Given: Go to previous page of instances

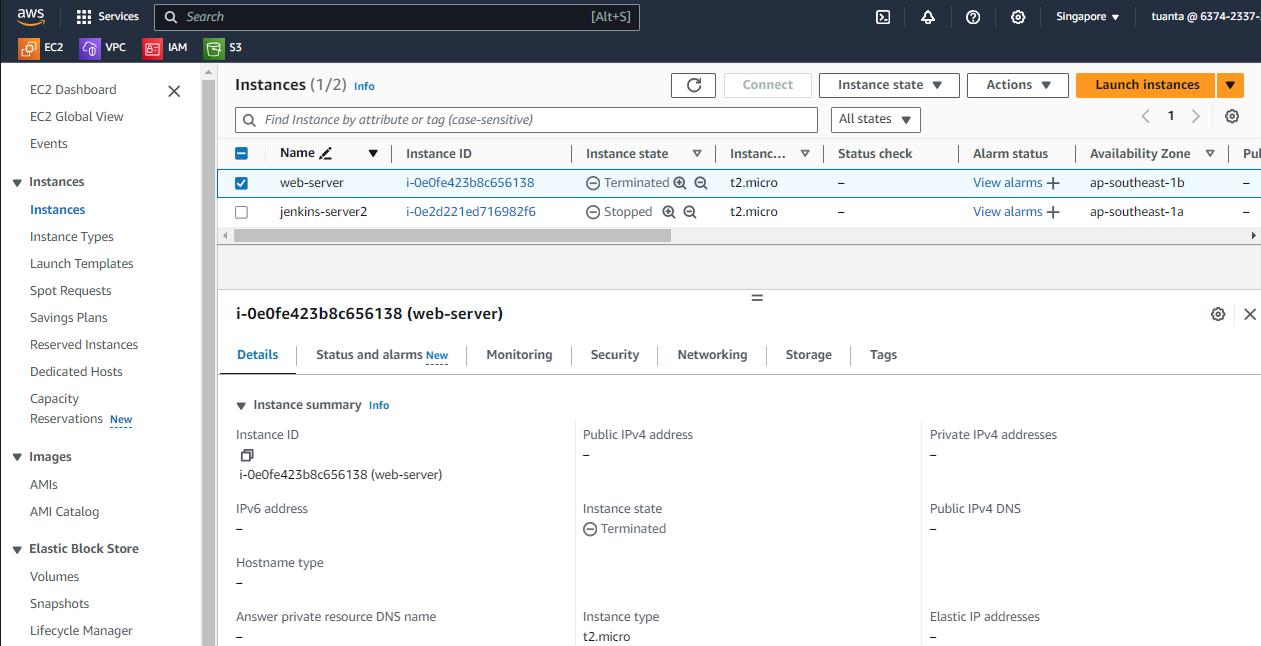Looking at the screenshot, I should [x=1147, y=116].
